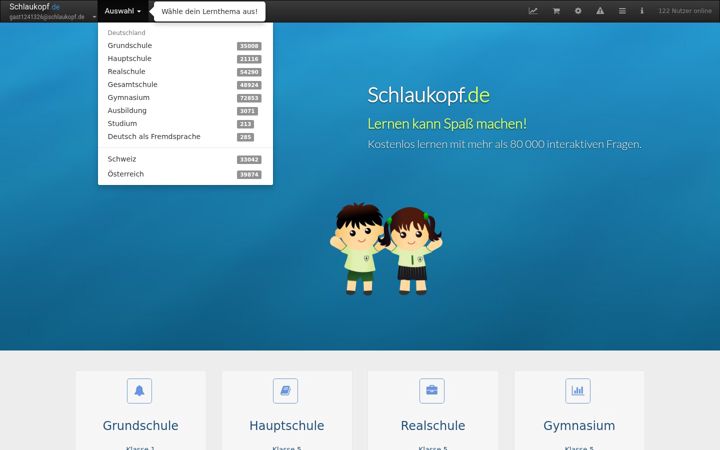Select Realschule from the Auswahl menu
Screen dimensions: 720x450
185,72
